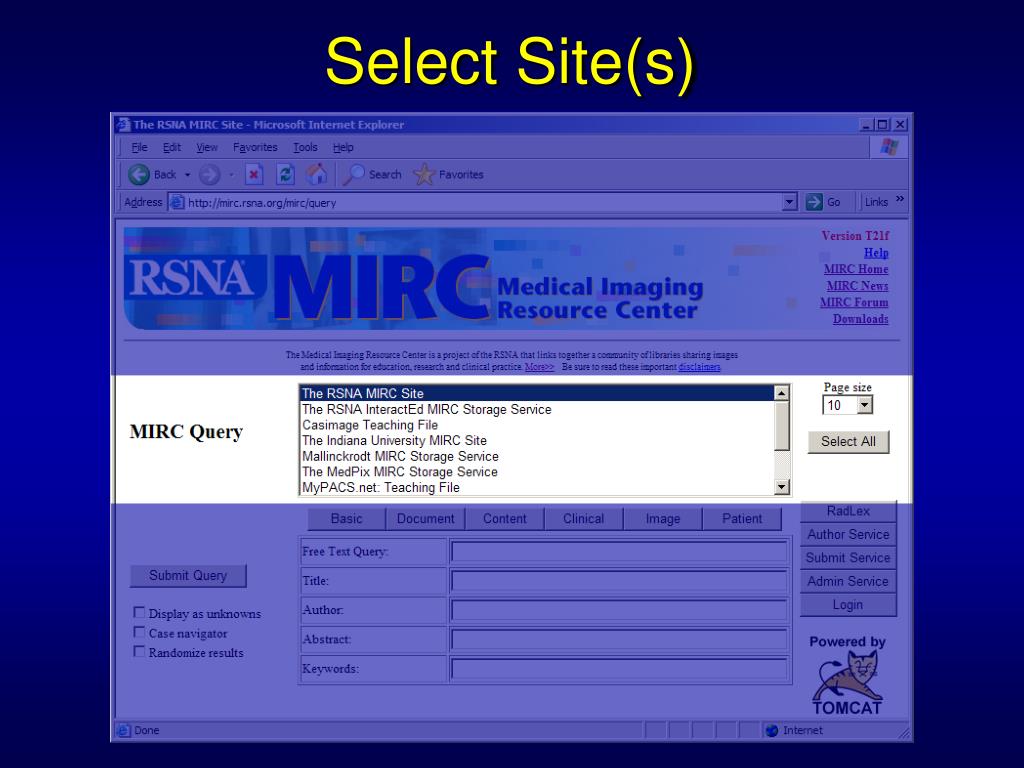Open the Submit Service button
Image resolution: width=1024 pixels, height=768 pixels.
tap(848, 558)
